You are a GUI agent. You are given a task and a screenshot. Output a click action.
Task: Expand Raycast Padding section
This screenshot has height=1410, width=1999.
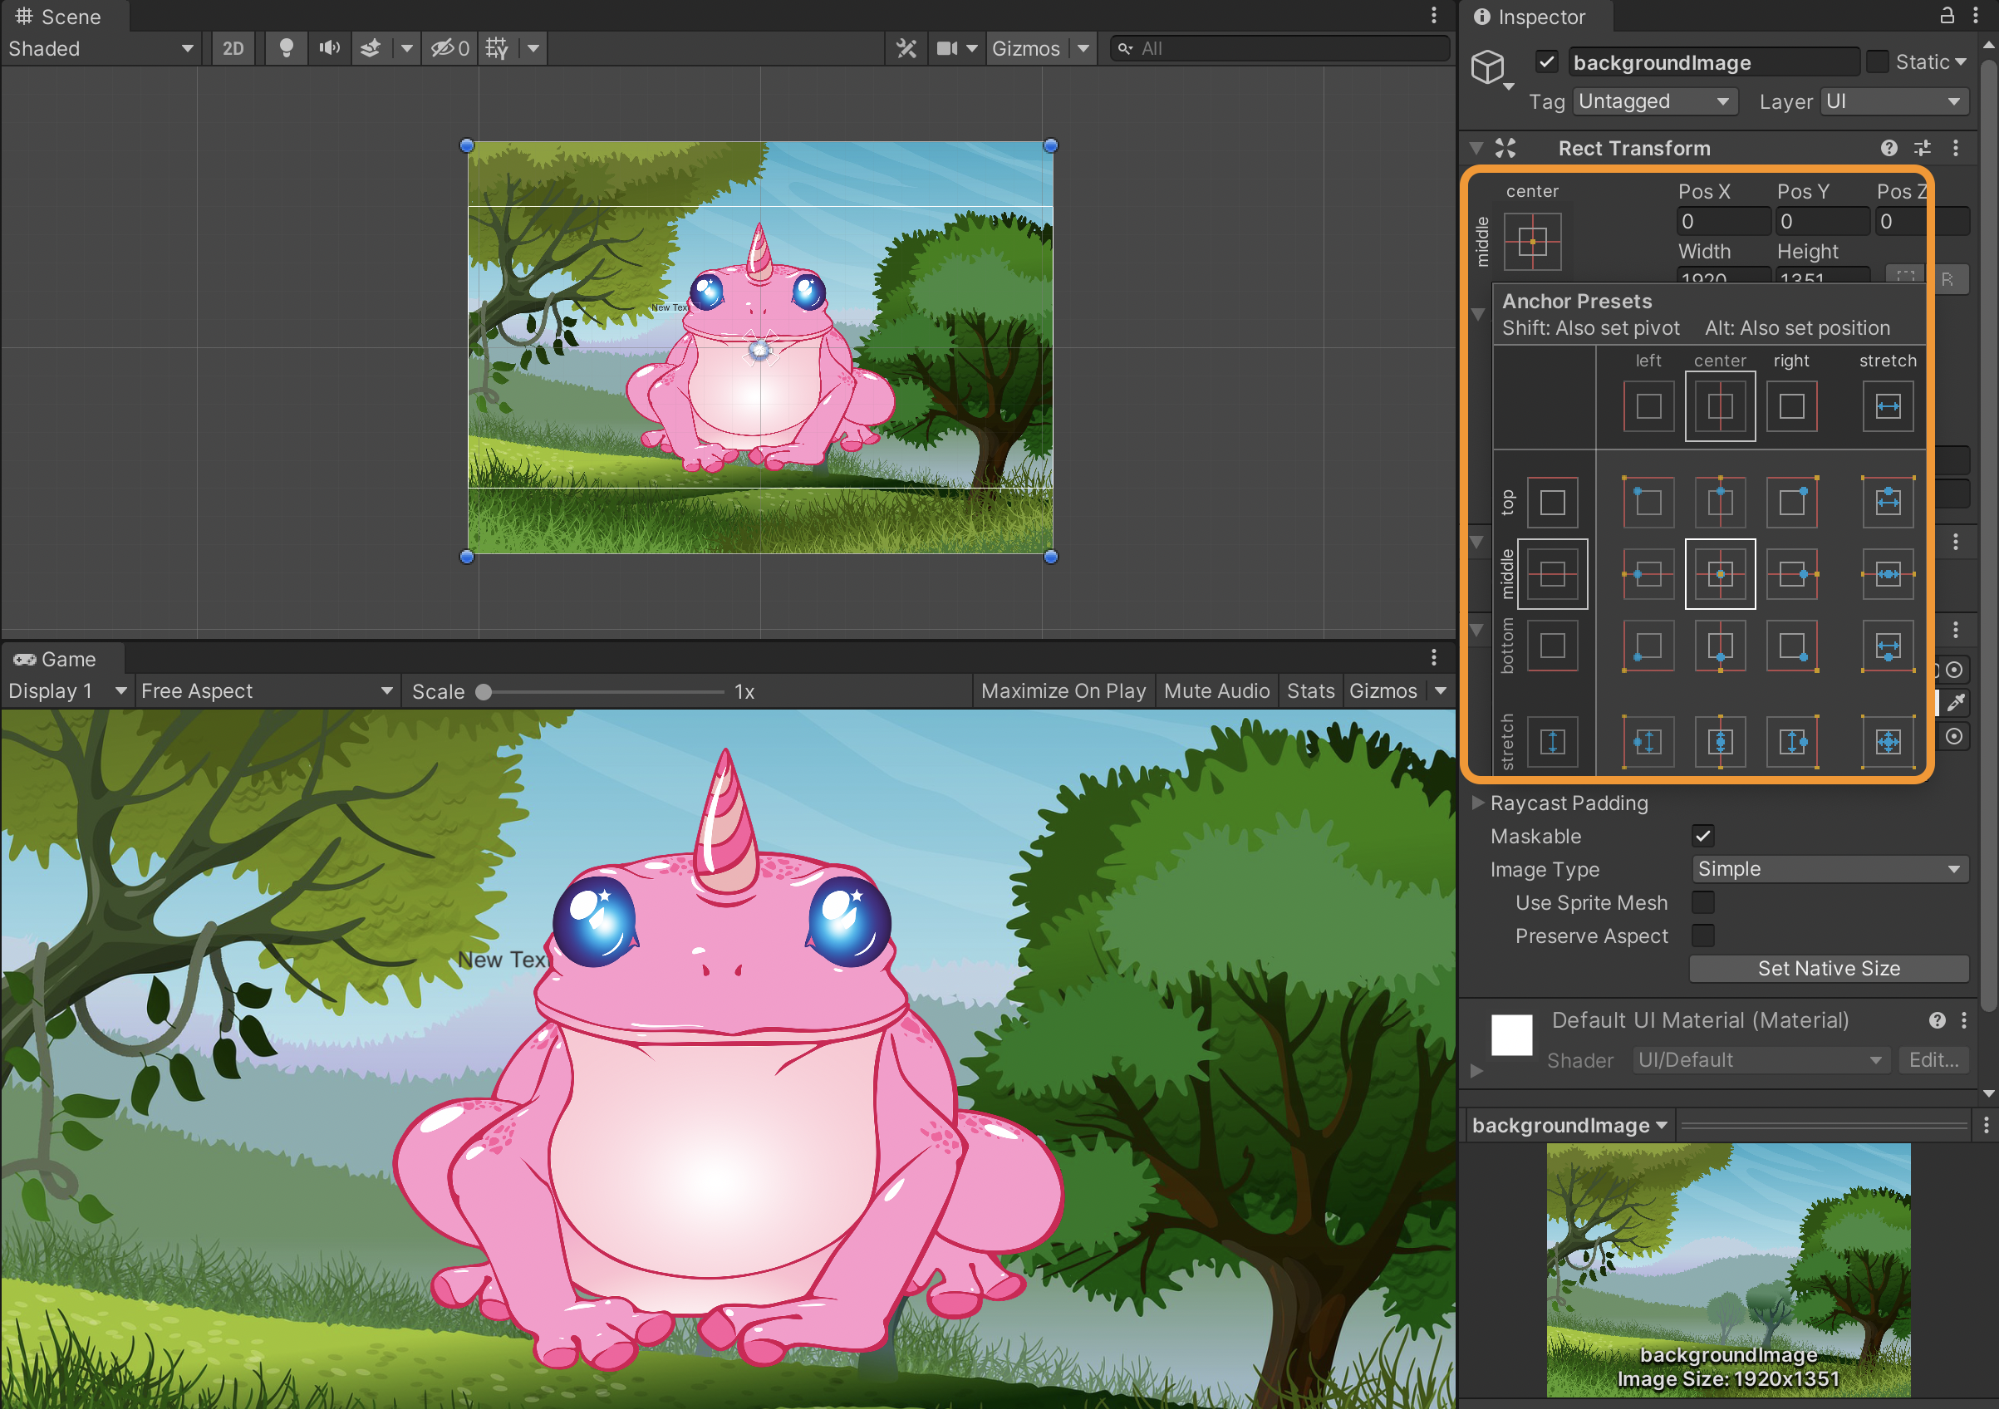point(1477,803)
